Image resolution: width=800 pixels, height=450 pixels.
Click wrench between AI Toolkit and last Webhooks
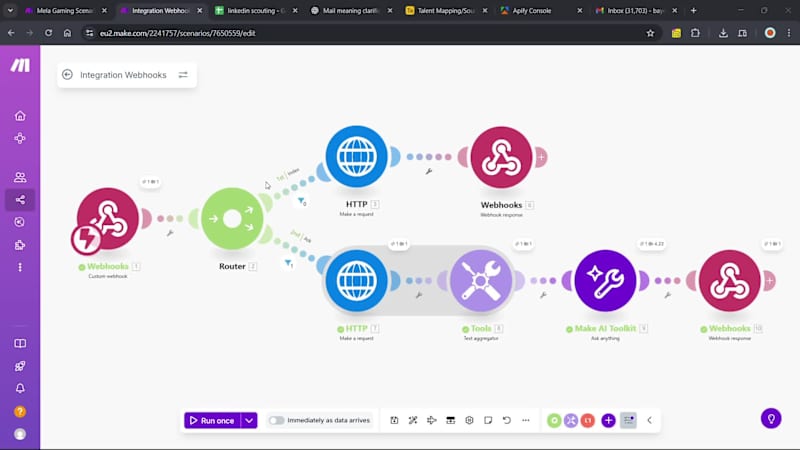click(668, 295)
